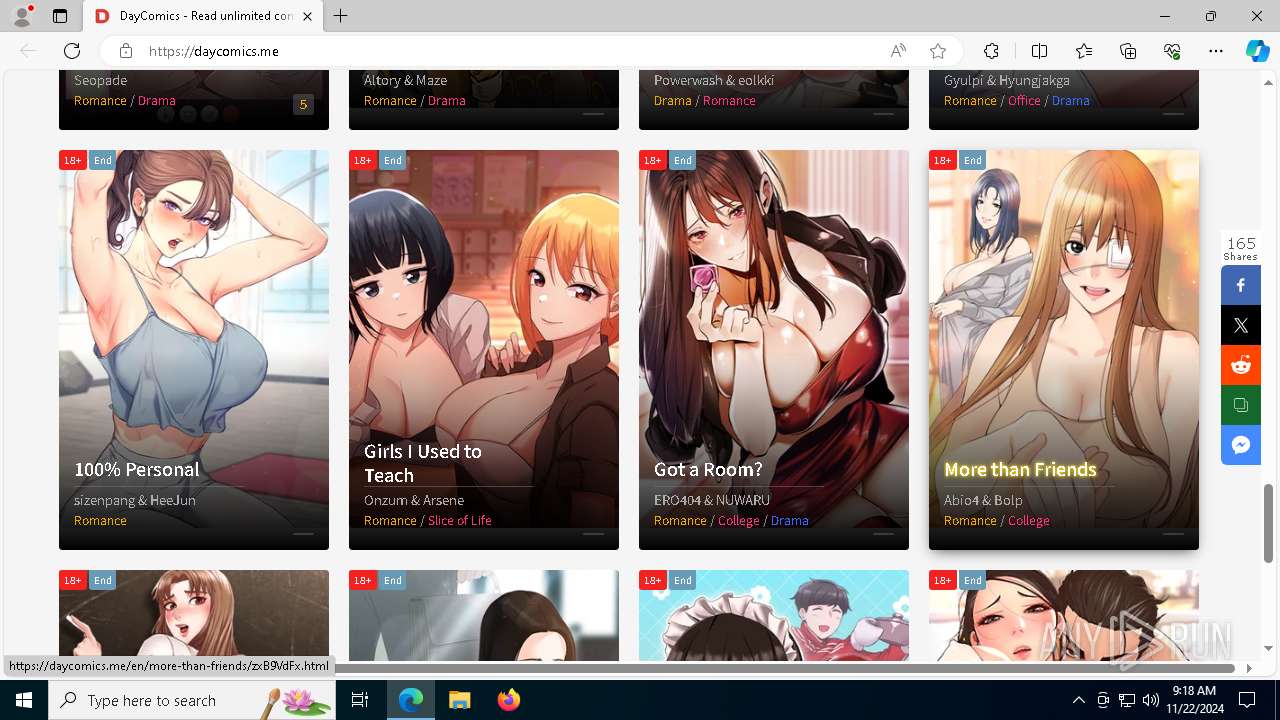Click the address bar URL

pyautogui.click(x=214, y=51)
